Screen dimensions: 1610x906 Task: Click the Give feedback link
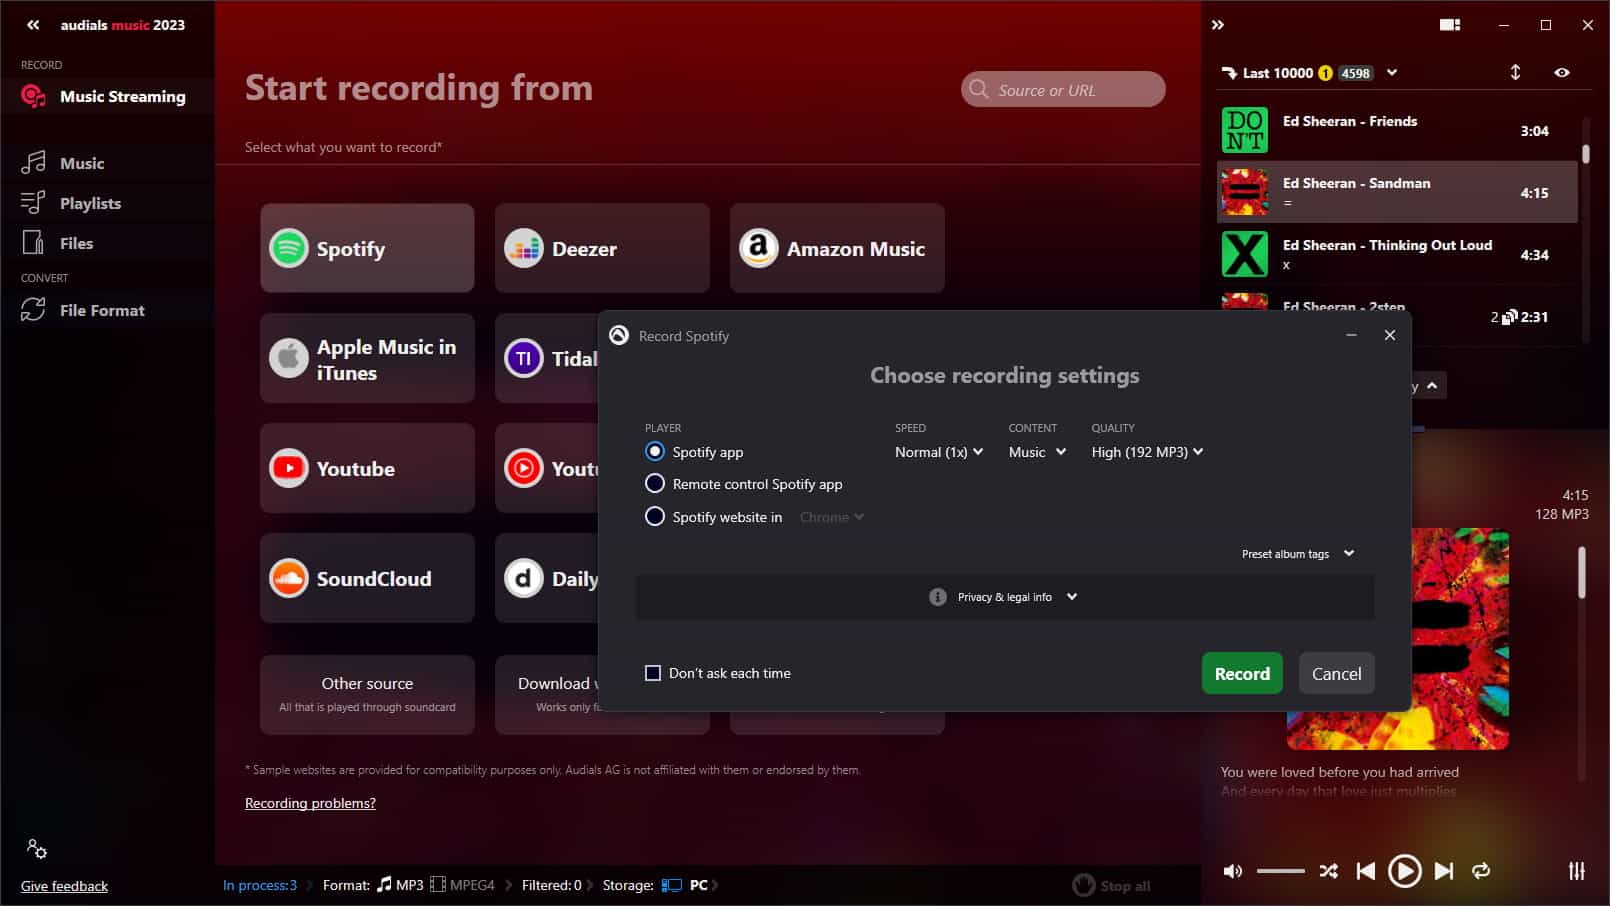pos(64,886)
